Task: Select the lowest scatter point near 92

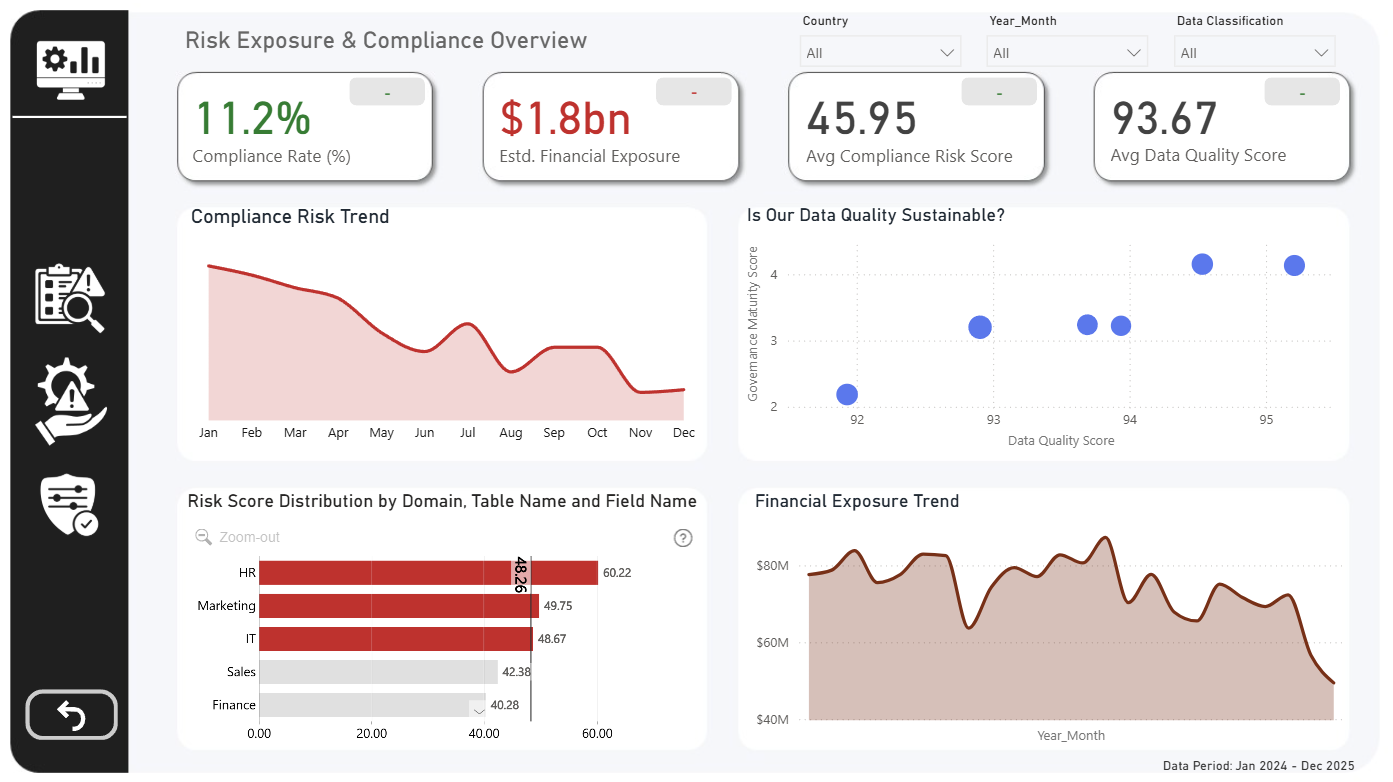Action: (847, 394)
